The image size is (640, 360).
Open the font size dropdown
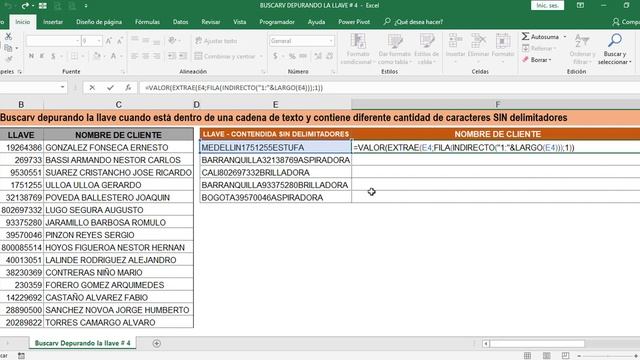pyautogui.click(x=99, y=41)
